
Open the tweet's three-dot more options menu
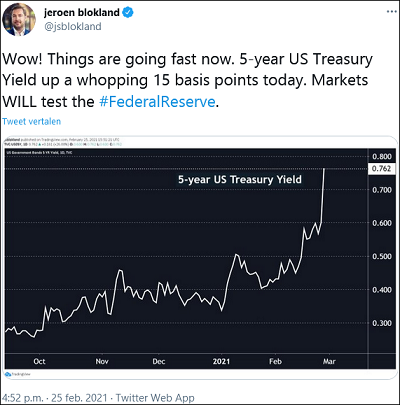click(x=392, y=12)
